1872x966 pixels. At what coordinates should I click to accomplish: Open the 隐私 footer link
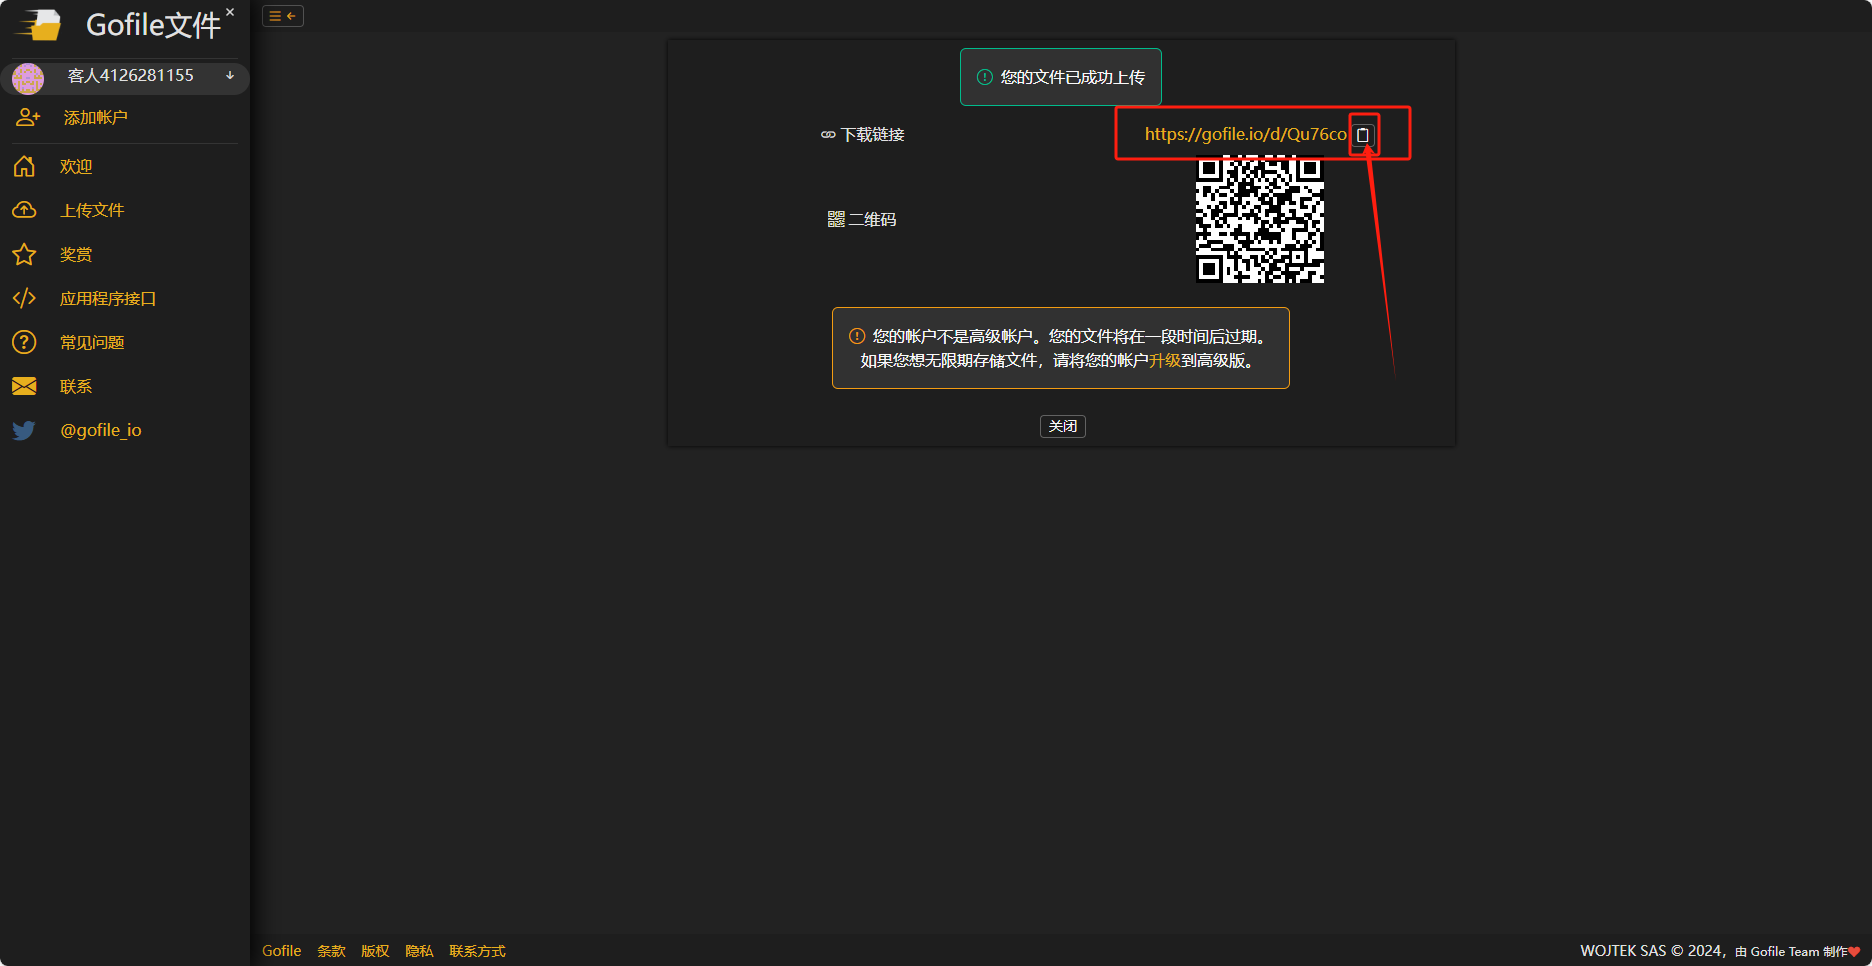[419, 951]
